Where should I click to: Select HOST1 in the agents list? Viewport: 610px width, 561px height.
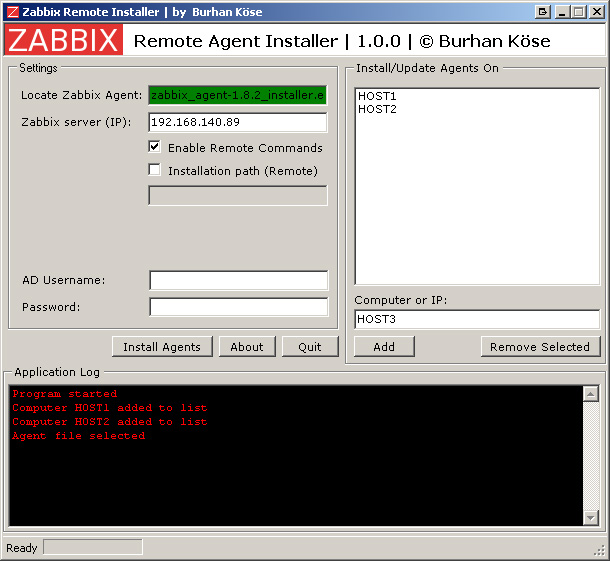point(377,96)
